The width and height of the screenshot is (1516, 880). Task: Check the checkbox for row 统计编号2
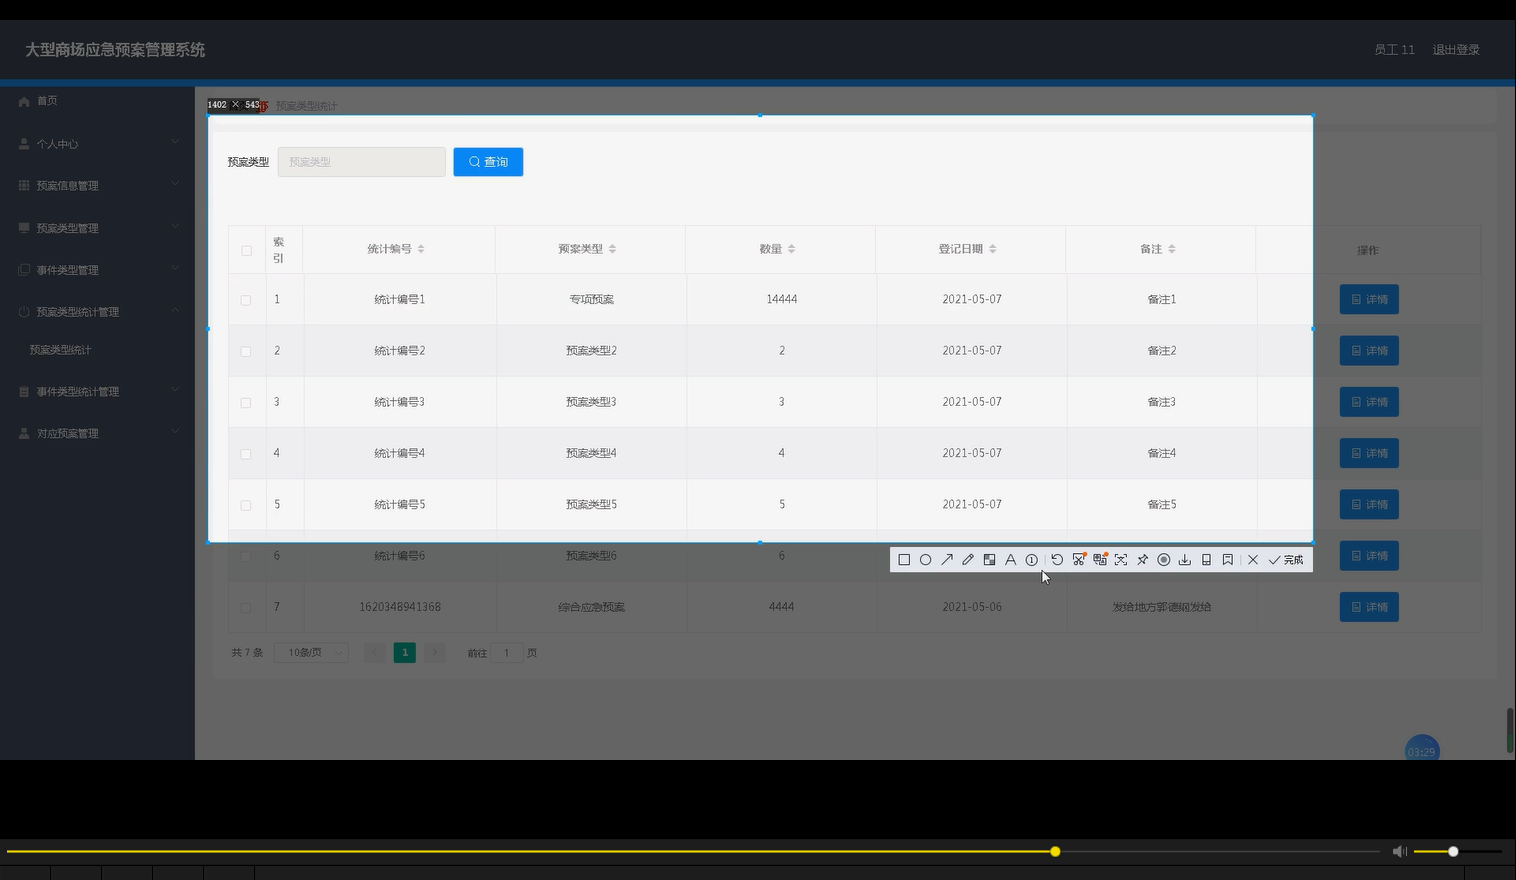point(246,351)
